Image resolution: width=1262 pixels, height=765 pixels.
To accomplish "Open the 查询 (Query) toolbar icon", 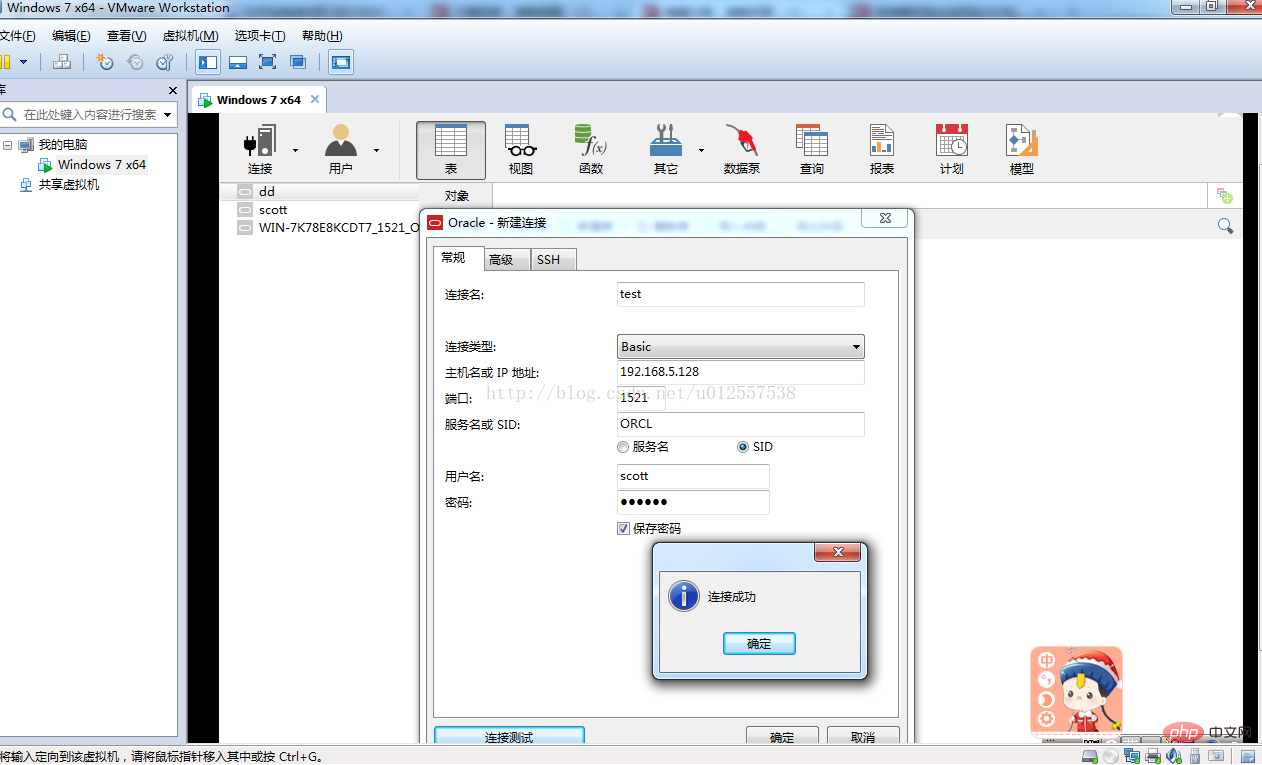I will click(x=812, y=150).
